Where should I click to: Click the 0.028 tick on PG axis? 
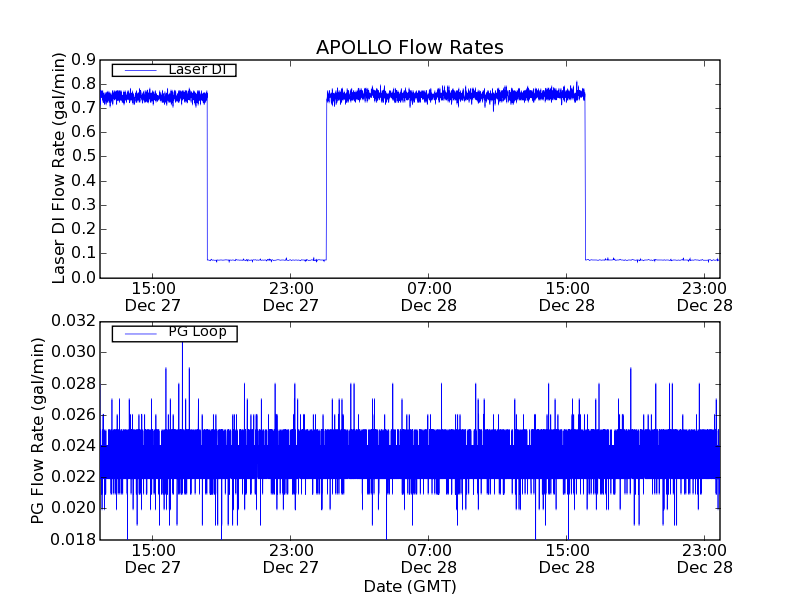click(73, 384)
